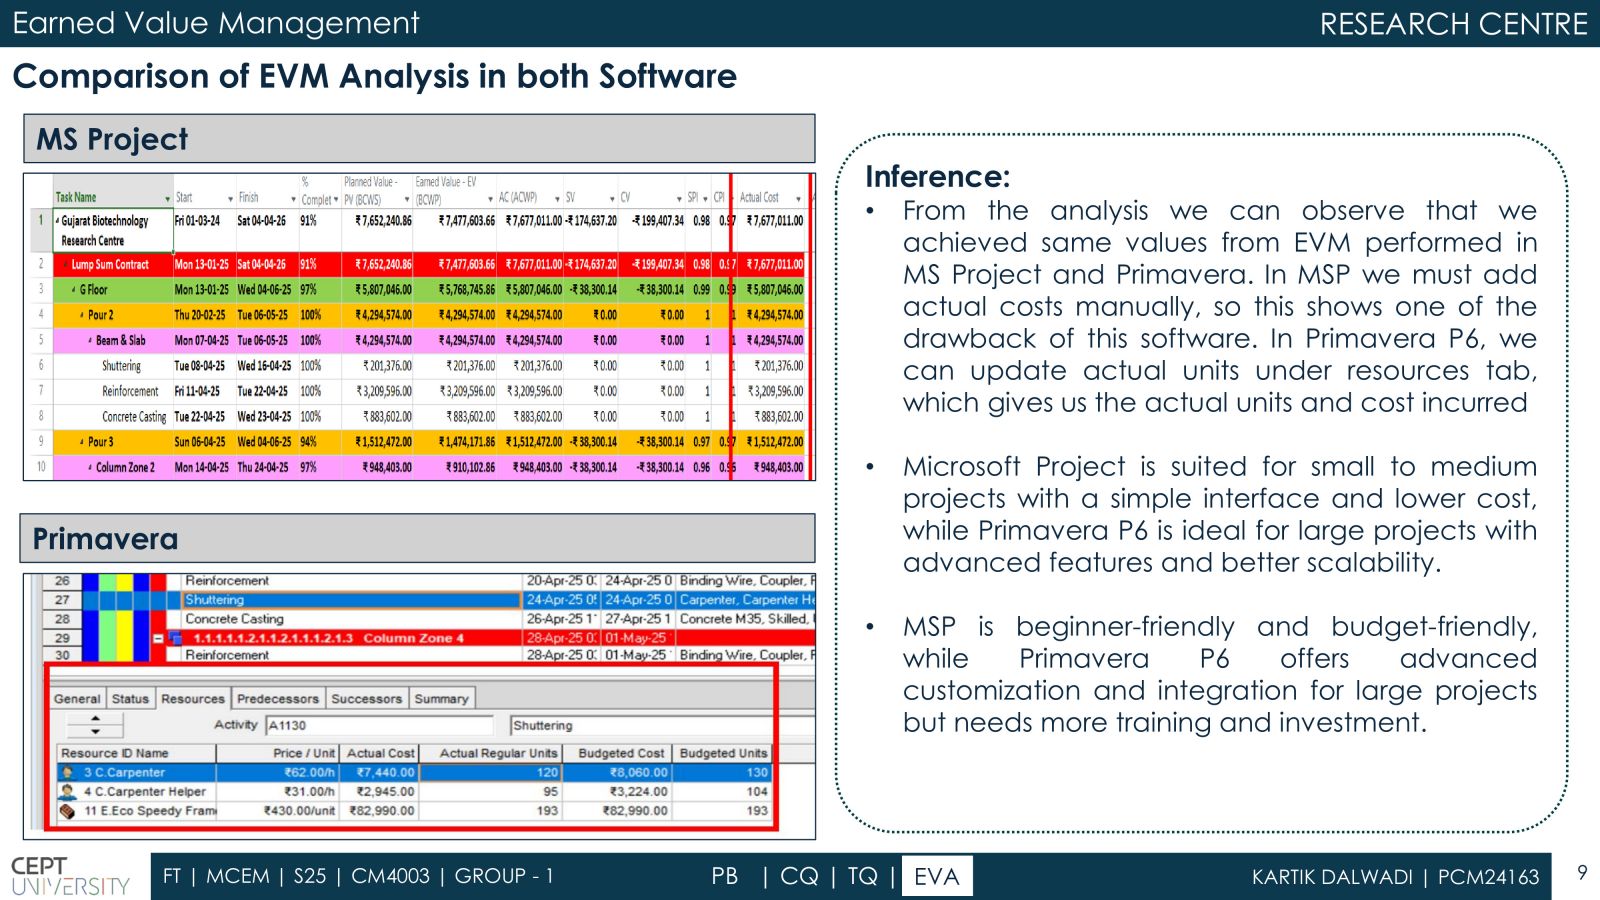This screenshot has height=900, width=1600.
Task: Select the highlighted EVA section in footer
Action: [937, 876]
